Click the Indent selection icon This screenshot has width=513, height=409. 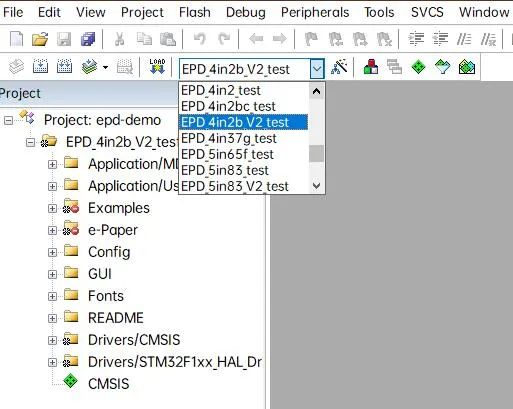[x=416, y=39]
